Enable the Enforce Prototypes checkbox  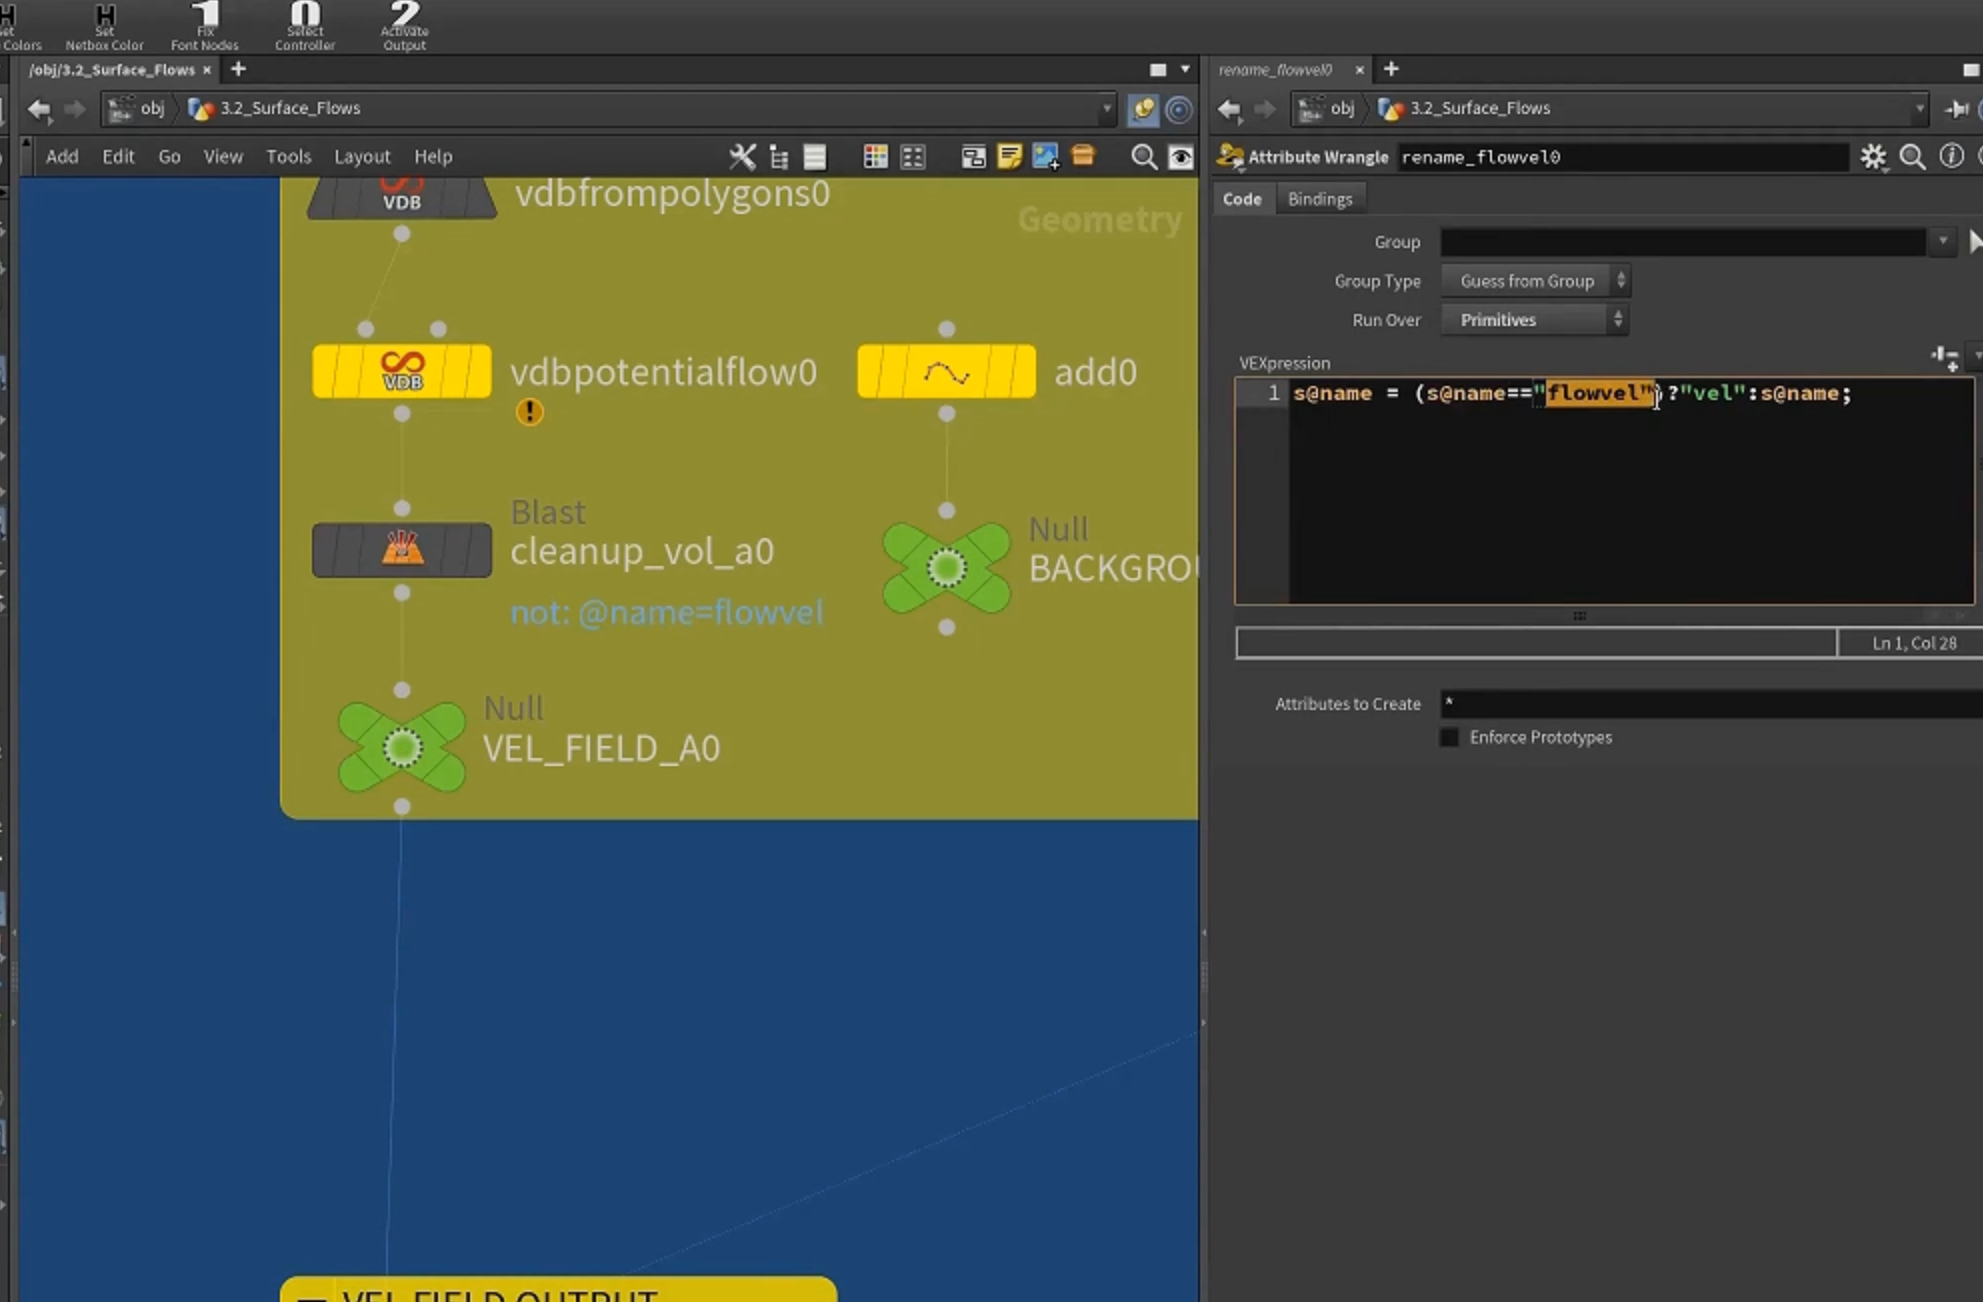1448,737
